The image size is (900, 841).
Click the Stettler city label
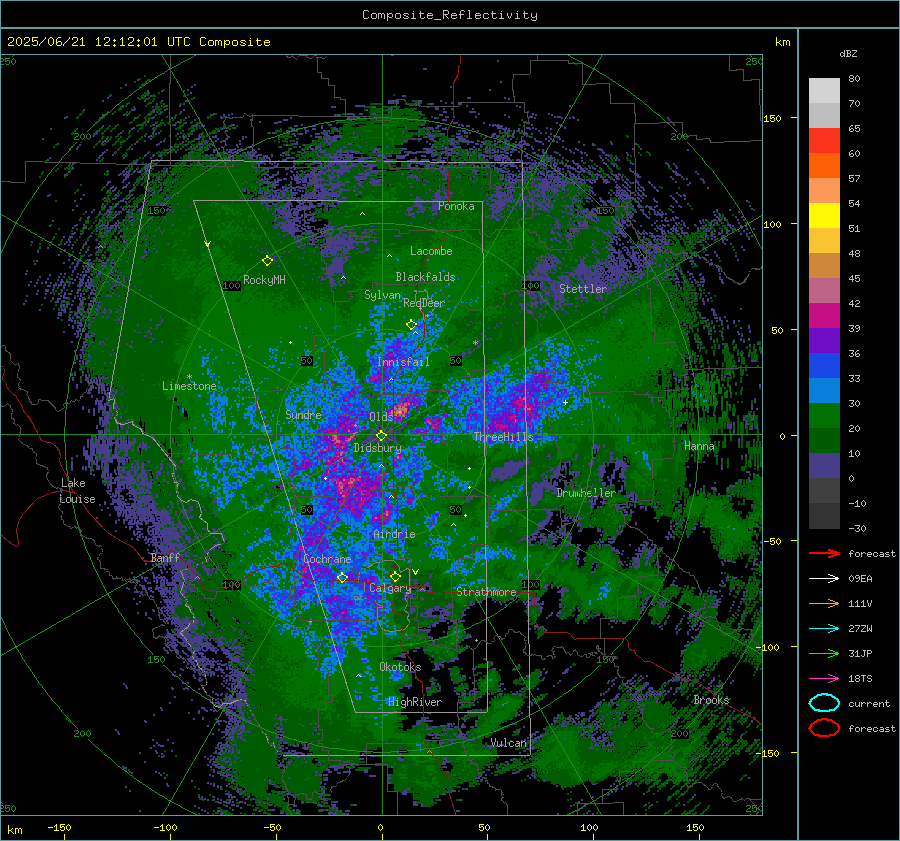pyautogui.click(x=583, y=289)
